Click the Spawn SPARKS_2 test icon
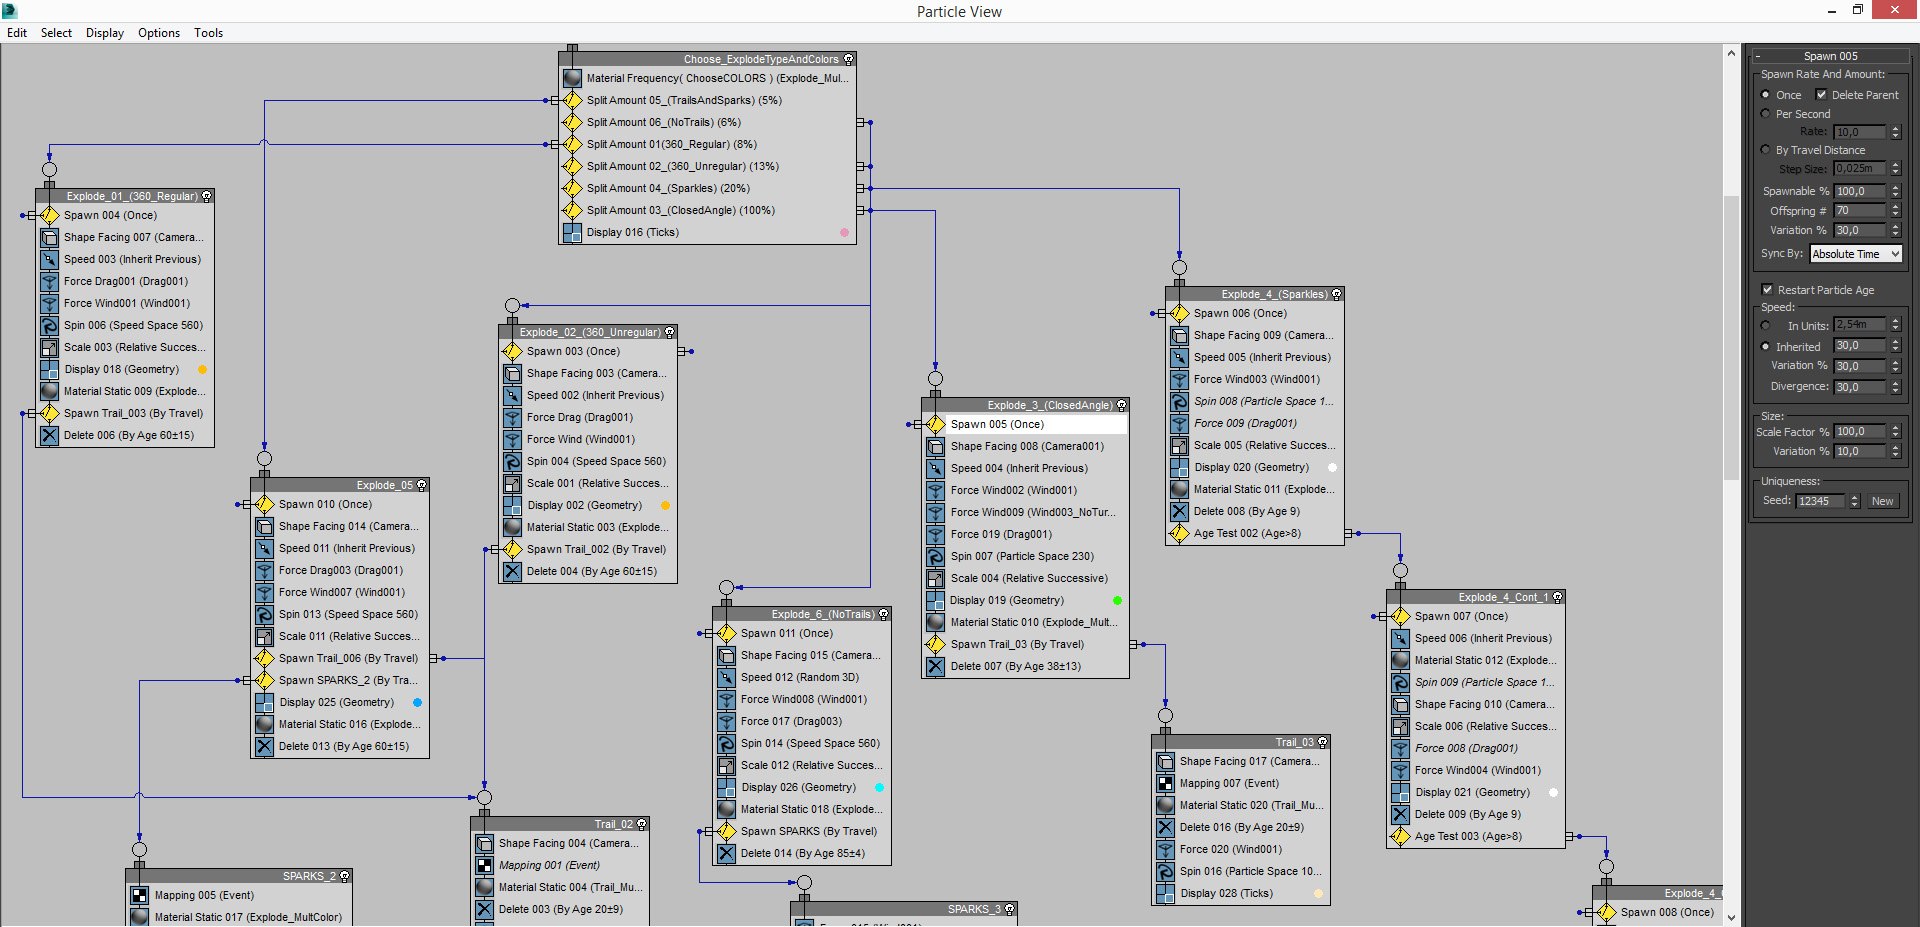This screenshot has height=927, width=1920. pos(264,680)
